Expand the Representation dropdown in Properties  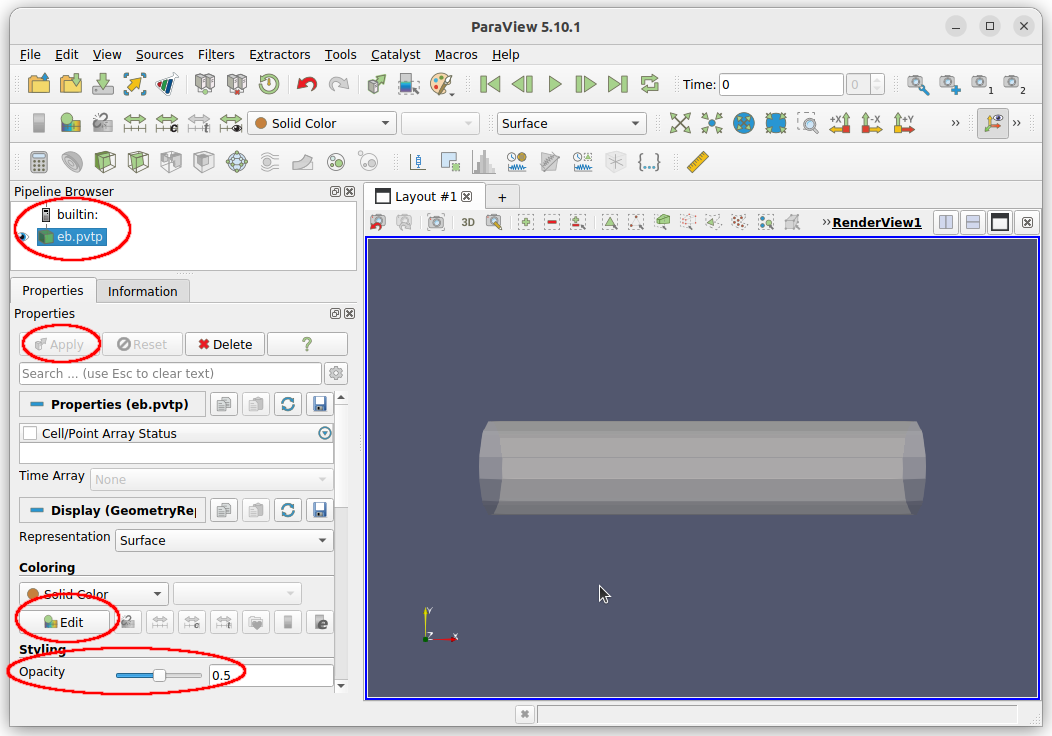coord(225,540)
